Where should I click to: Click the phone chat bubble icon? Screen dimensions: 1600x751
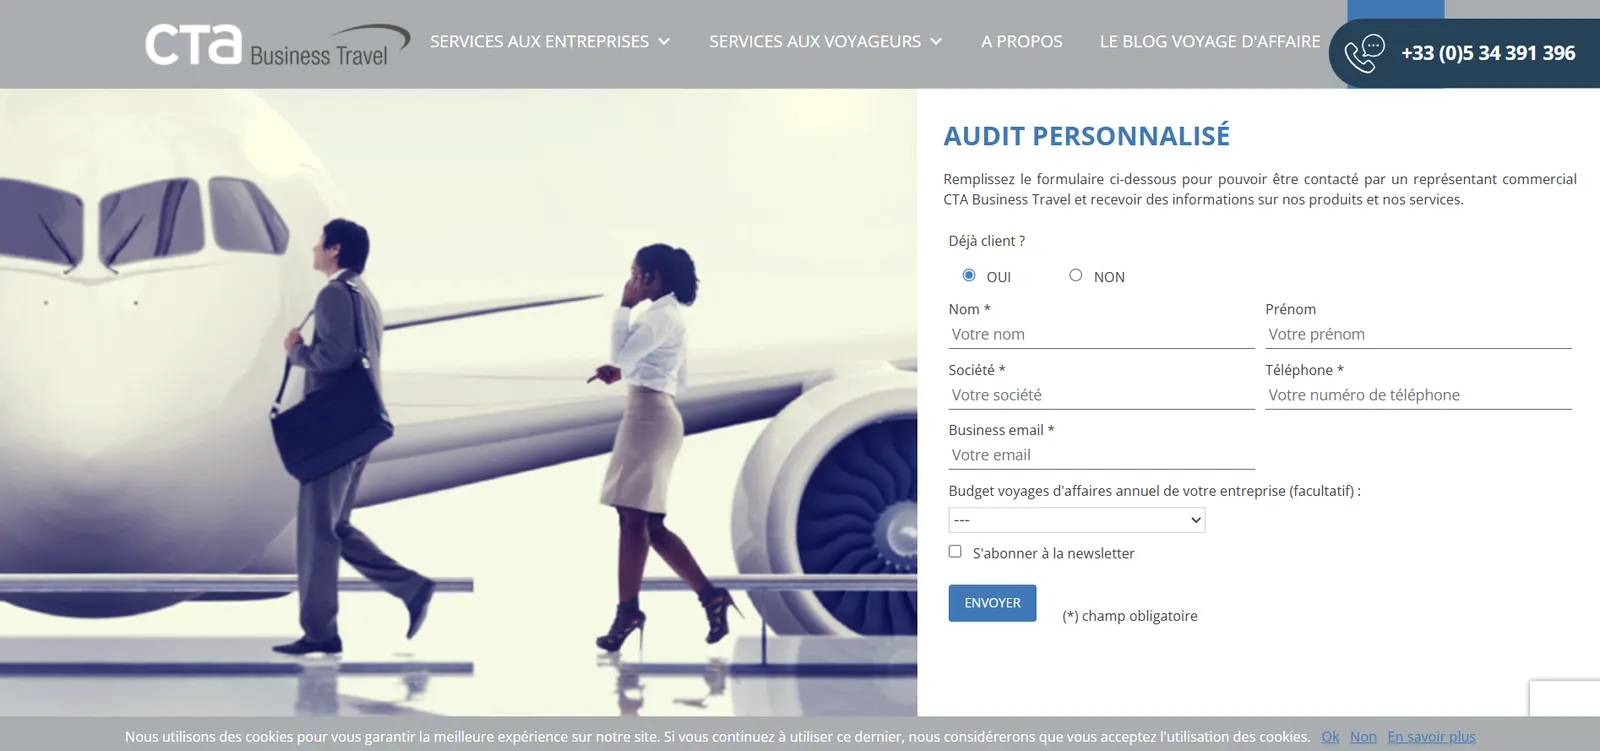click(x=1364, y=53)
